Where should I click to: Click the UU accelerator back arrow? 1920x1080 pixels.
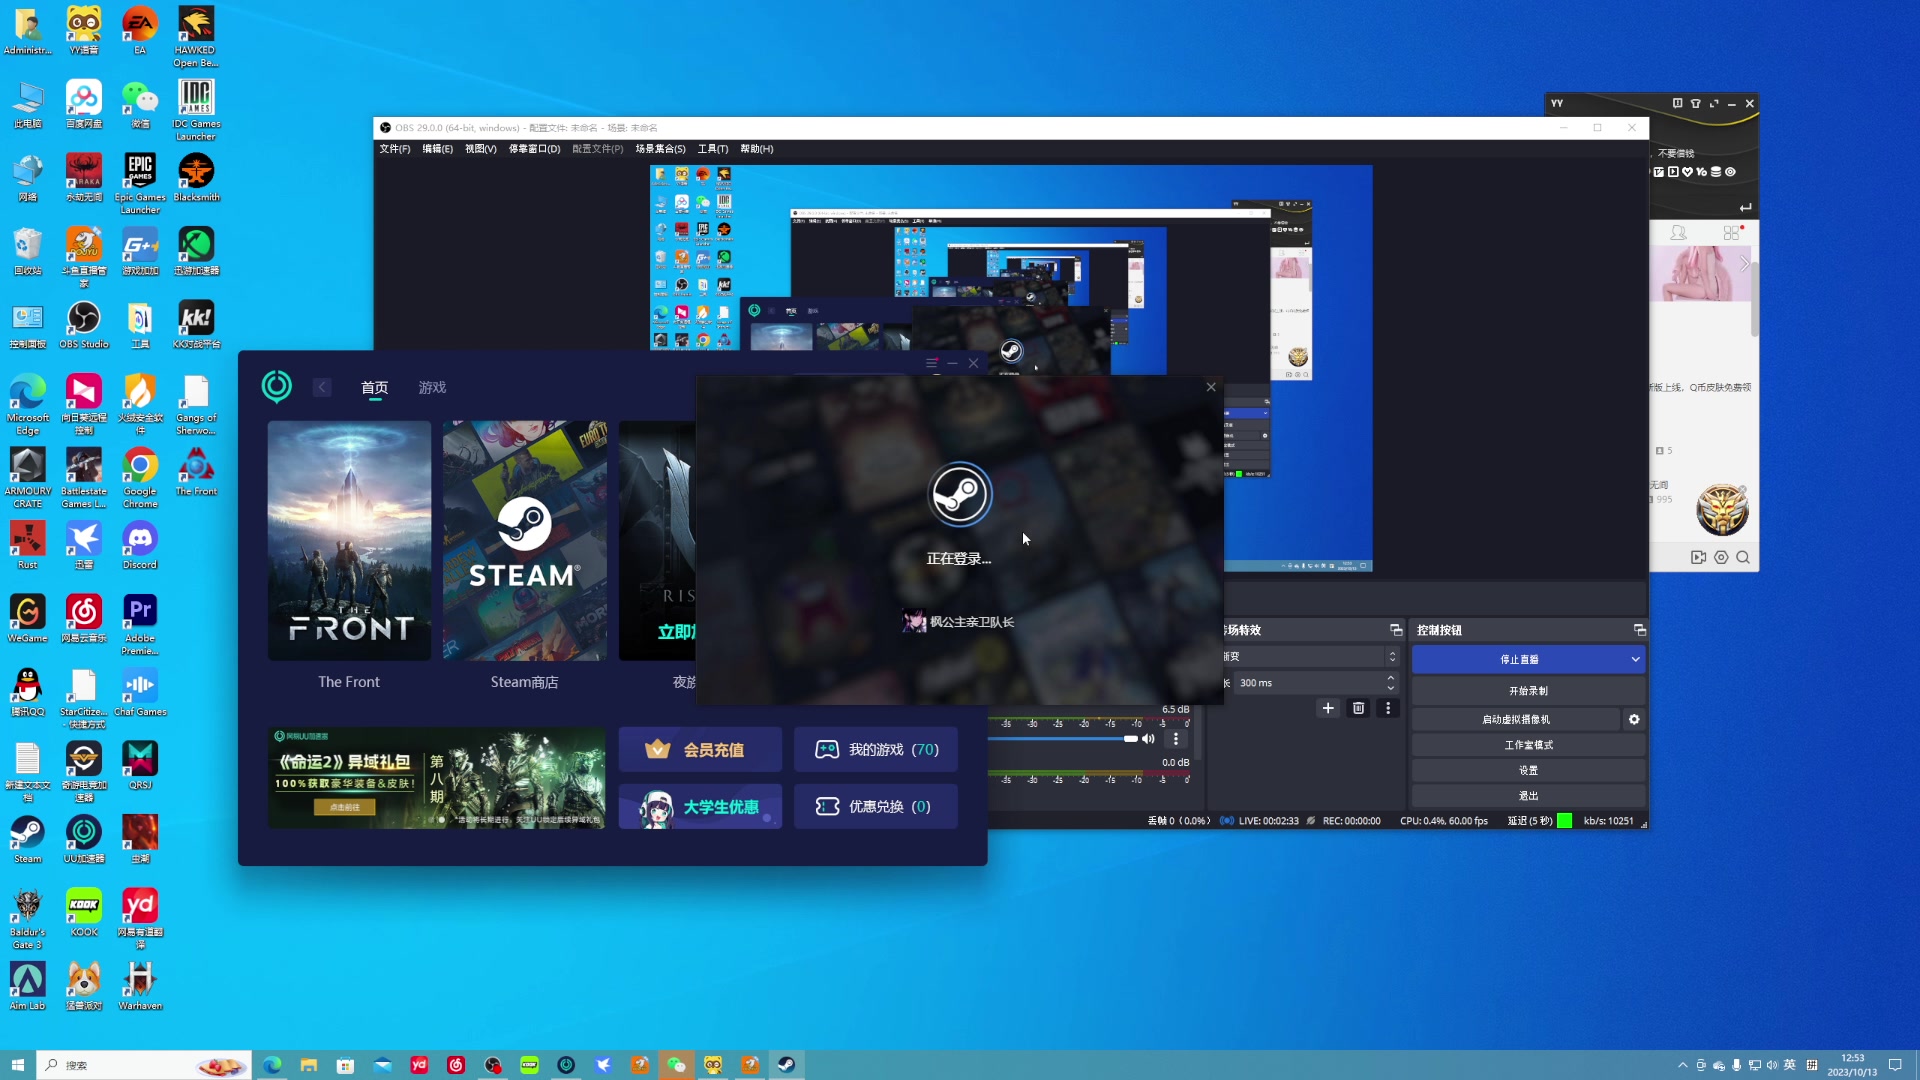322,387
